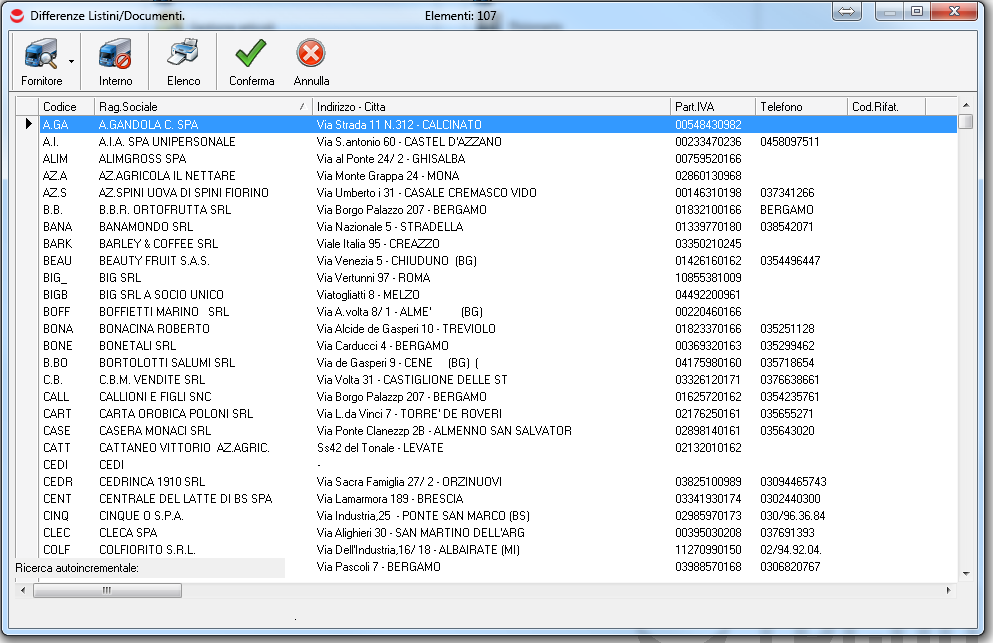Click the Indirizzo - Citta column header
Image resolution: width=993 pixels, height=643 pixels.
click(490, 106)
